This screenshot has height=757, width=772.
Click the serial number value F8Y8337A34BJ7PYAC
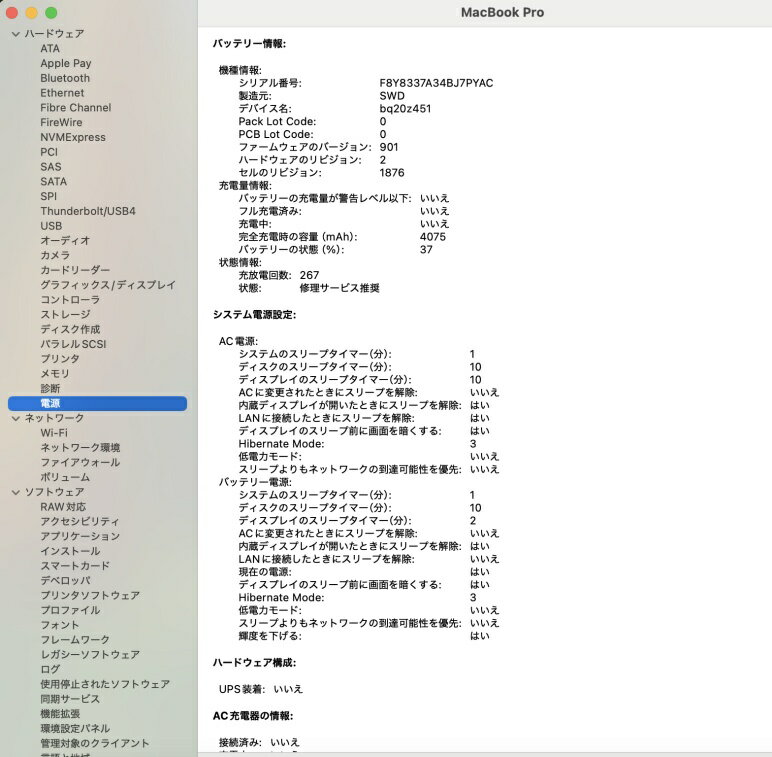[436, 83]
